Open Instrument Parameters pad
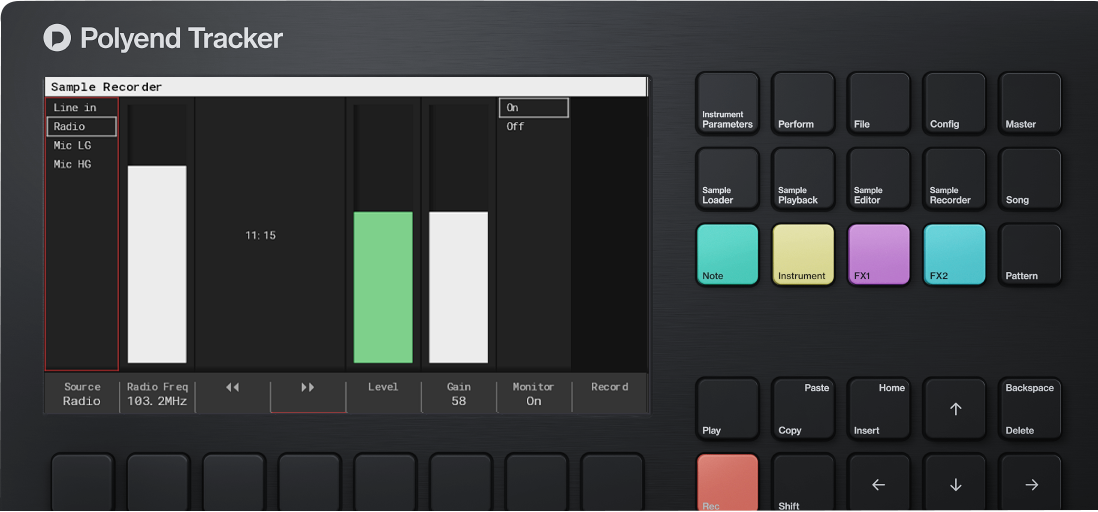This screenshot has width=1098, height=512. click(728, 103)
